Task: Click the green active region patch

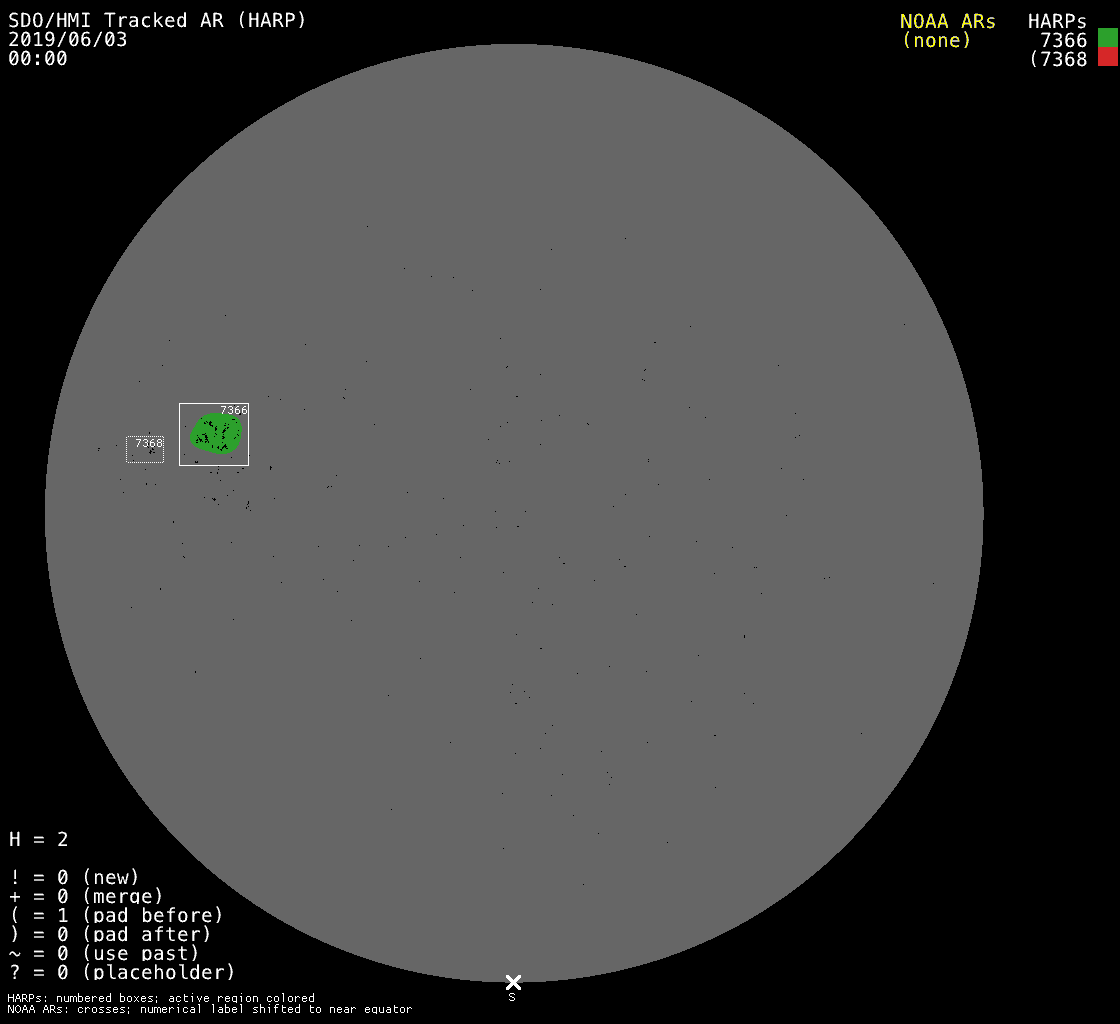Action: [x=216, y=434]
